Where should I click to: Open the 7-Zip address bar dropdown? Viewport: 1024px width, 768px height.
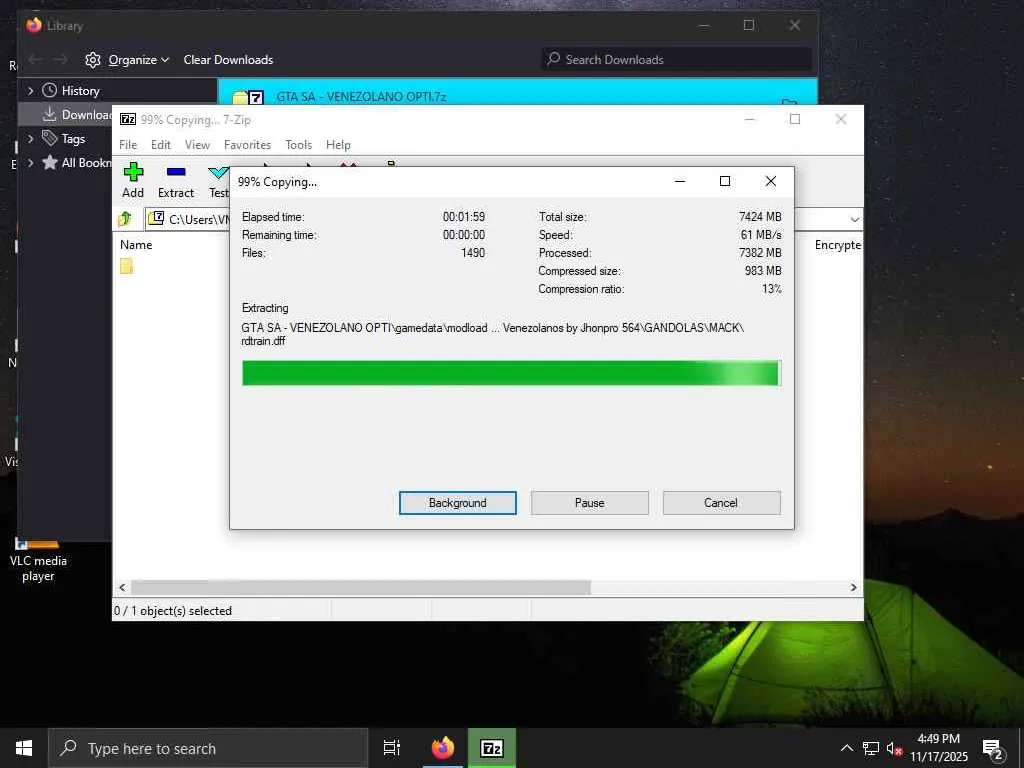coord(854,219)
